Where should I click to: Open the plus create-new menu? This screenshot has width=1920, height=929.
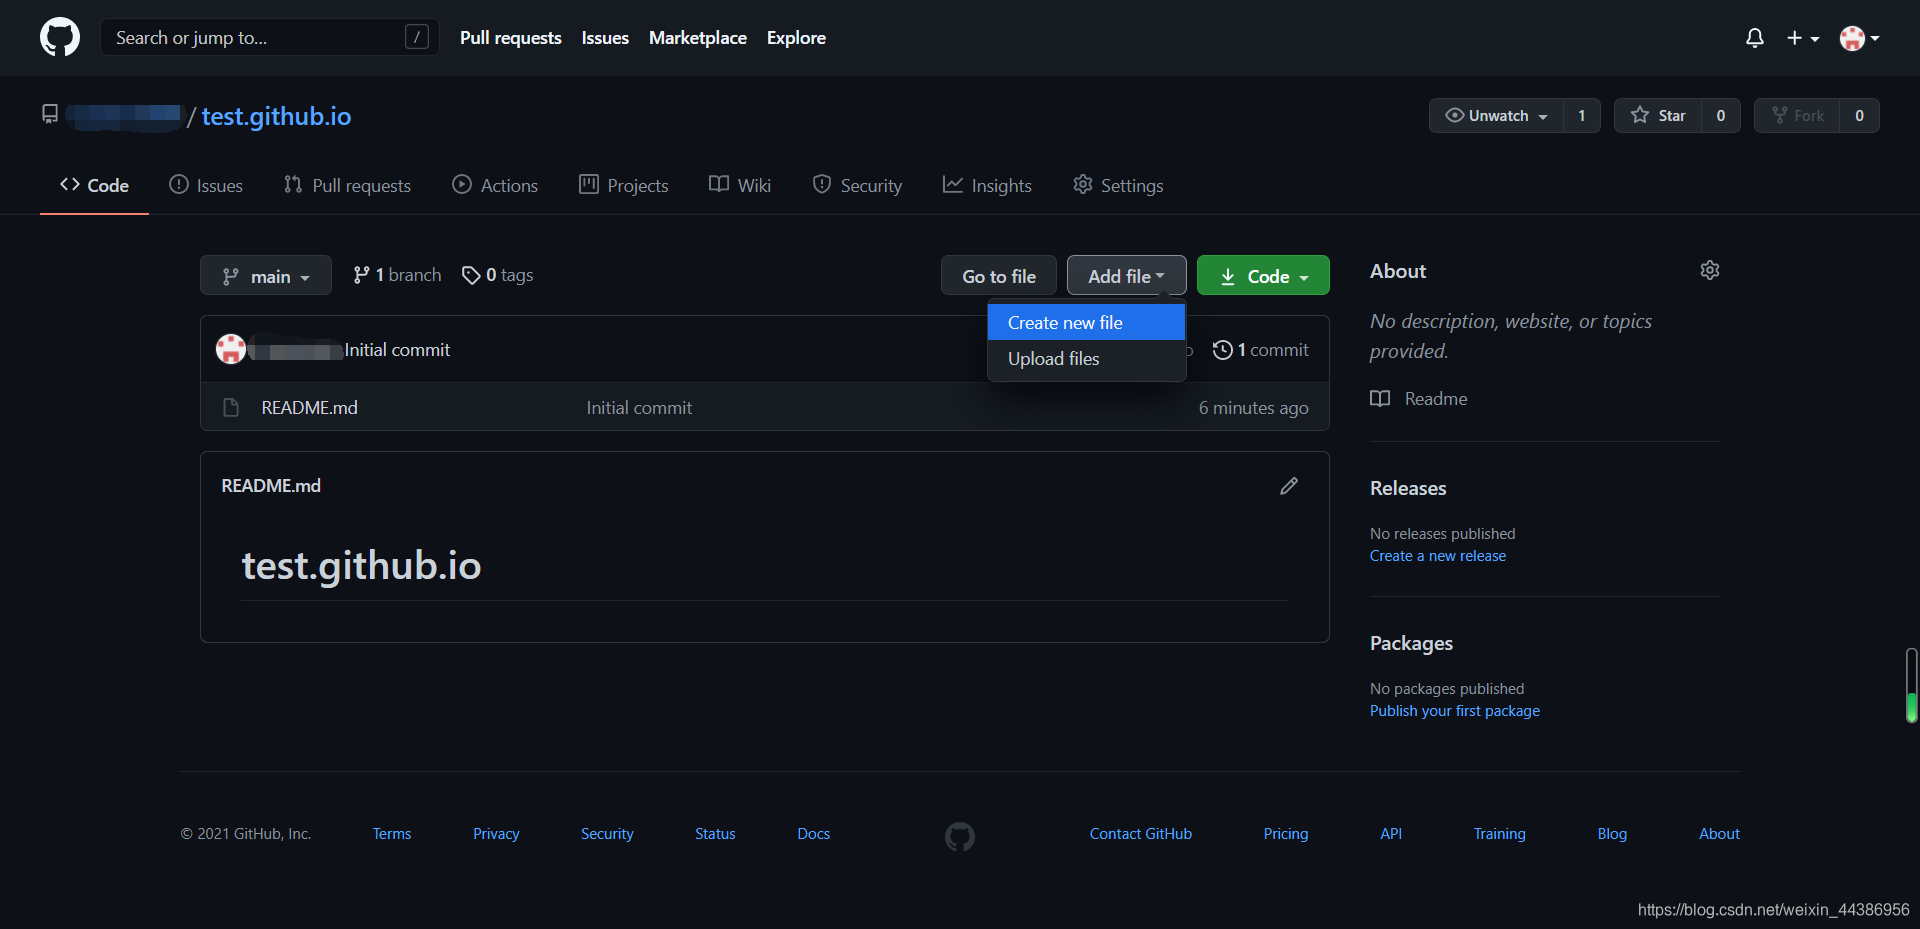[1803, 38]
